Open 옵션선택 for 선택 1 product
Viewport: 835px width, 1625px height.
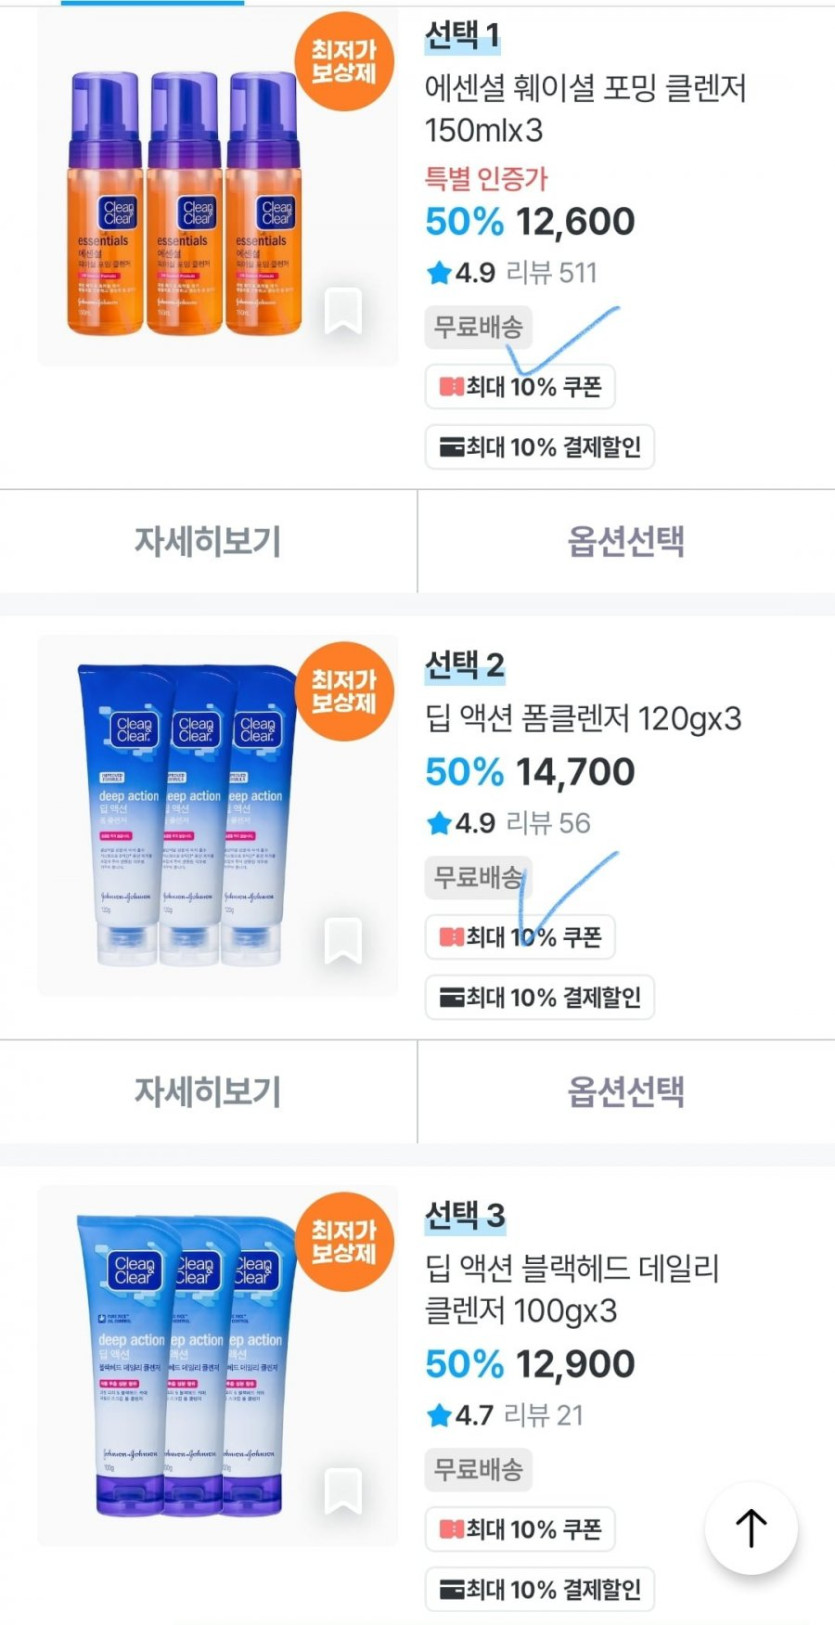(626, 541)
